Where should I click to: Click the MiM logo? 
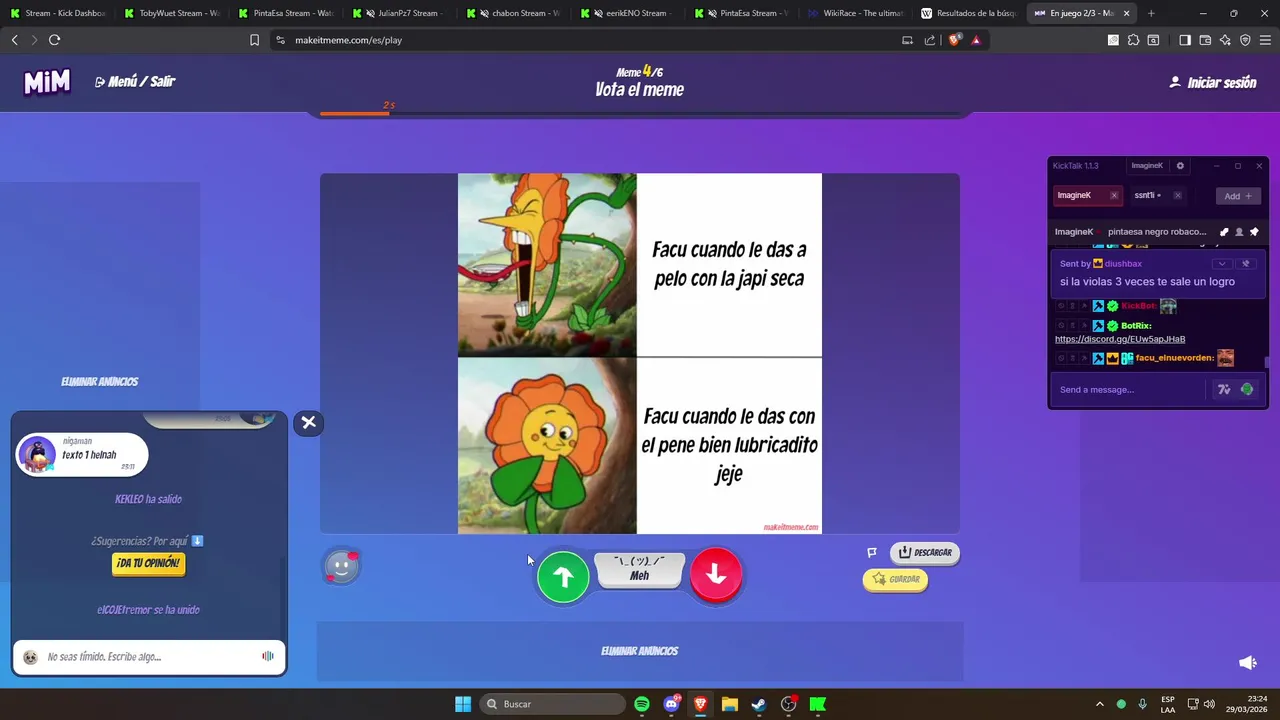(47, 82)
